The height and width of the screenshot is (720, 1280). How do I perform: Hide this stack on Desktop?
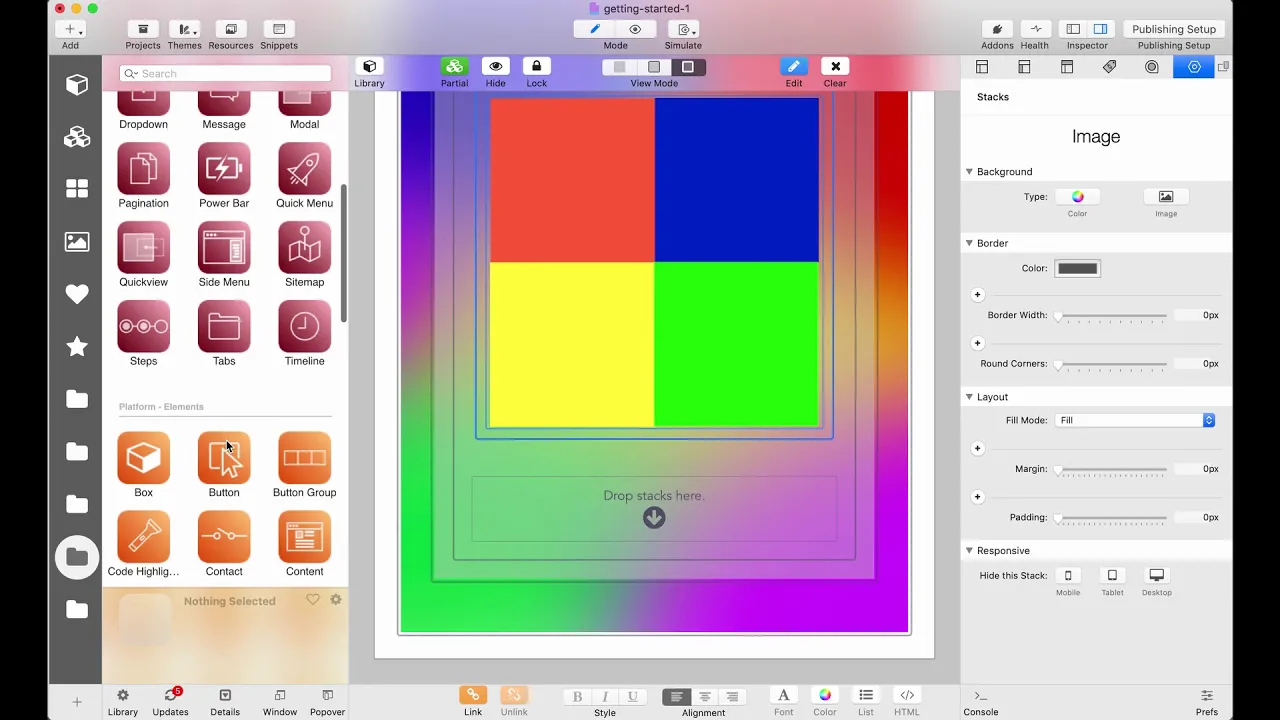tap(1157, 575)
